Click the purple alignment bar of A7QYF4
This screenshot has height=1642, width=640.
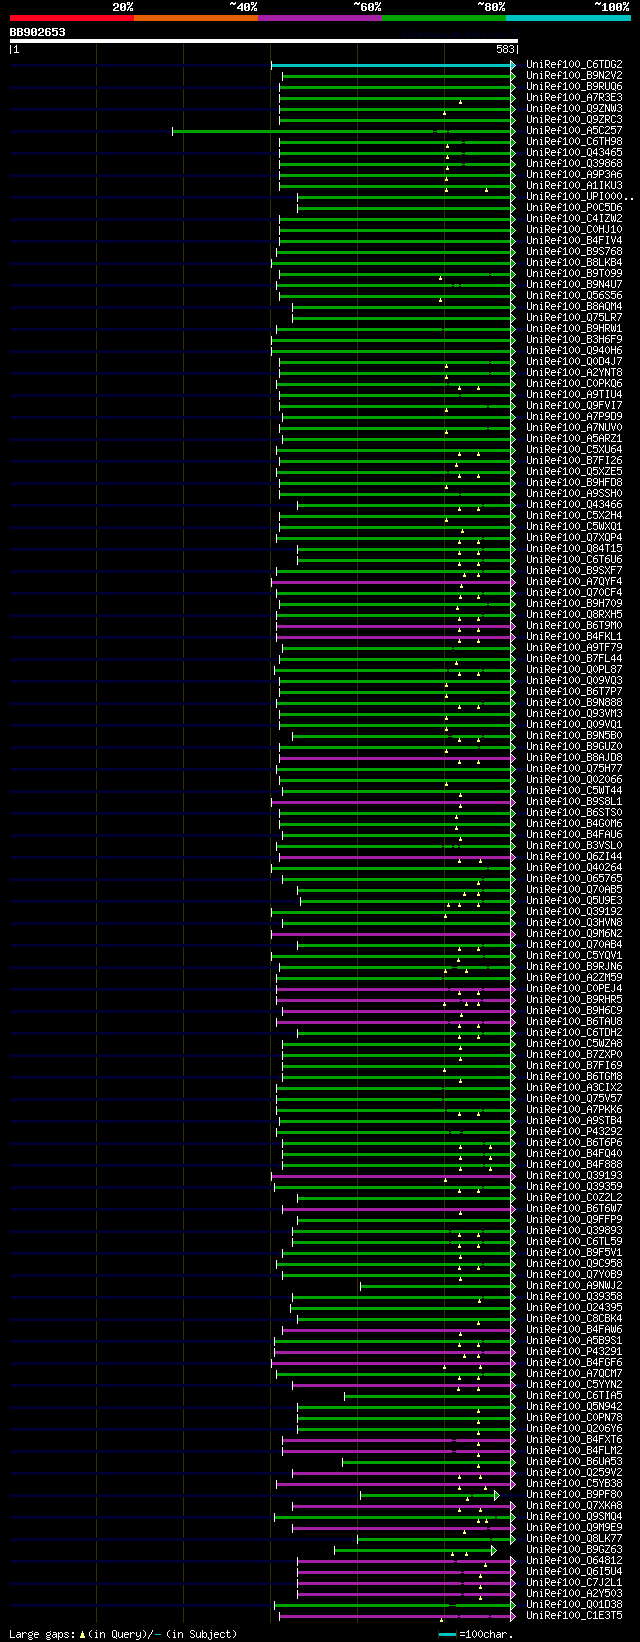coord(393,582)
